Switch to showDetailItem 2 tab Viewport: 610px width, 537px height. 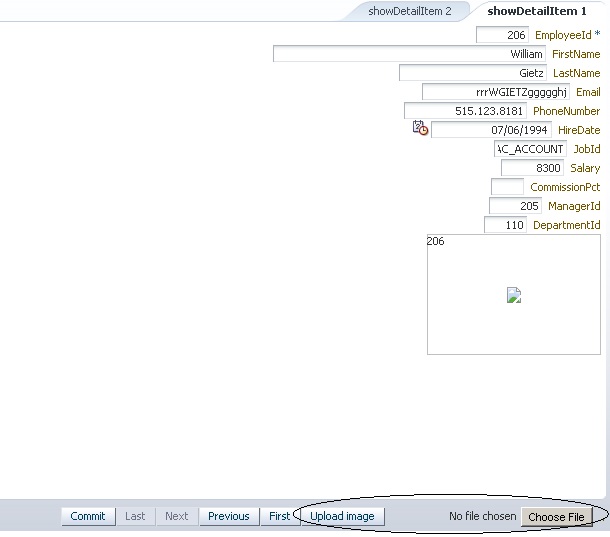[x=410, y=11]
